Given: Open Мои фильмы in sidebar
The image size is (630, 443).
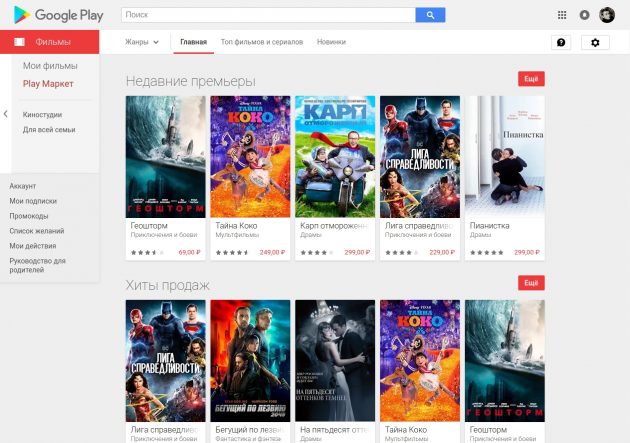Looking at the screenshot, I should click(x=50, y=66).
